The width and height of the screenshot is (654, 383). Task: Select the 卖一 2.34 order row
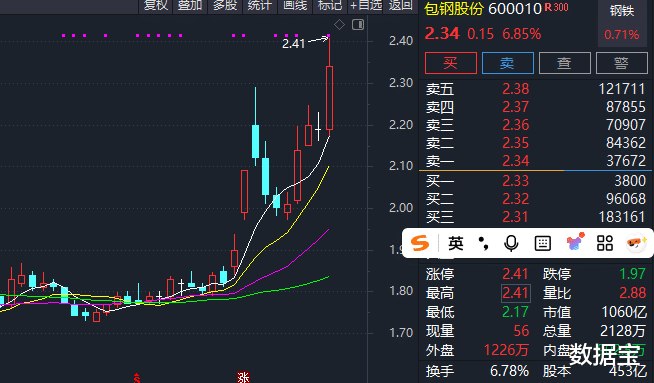pos(536,161)
